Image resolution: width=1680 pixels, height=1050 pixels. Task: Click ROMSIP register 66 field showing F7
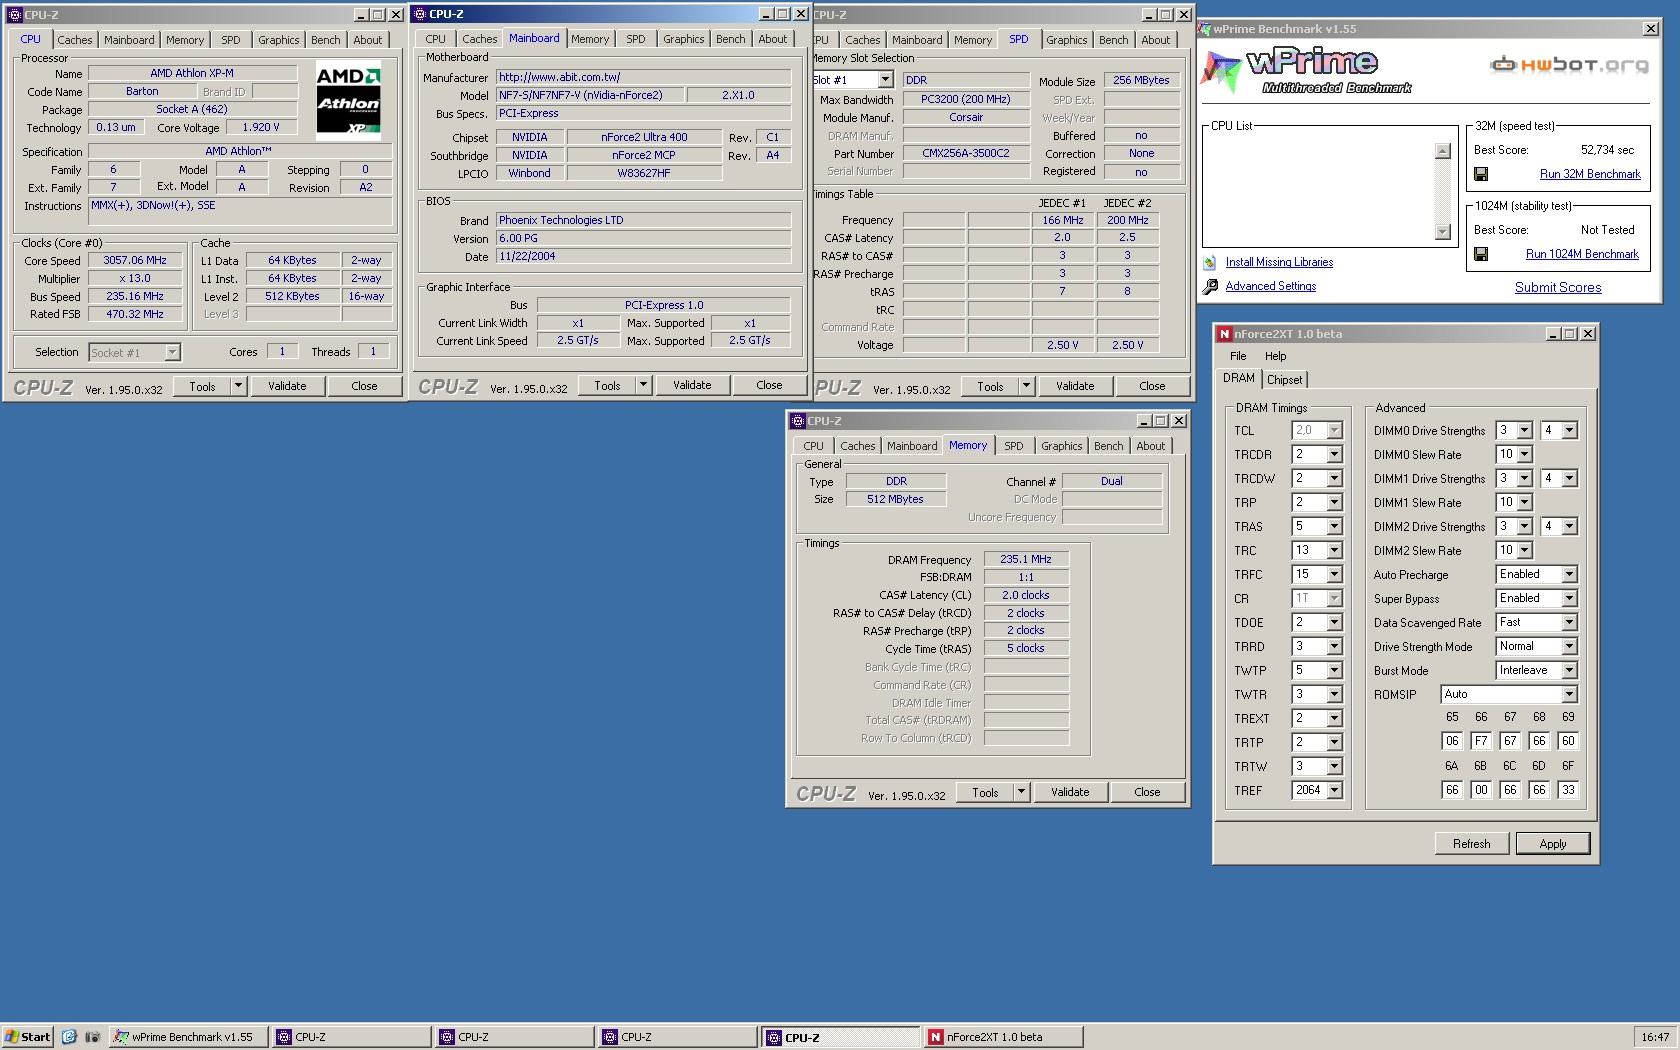tap(1481, 741)
